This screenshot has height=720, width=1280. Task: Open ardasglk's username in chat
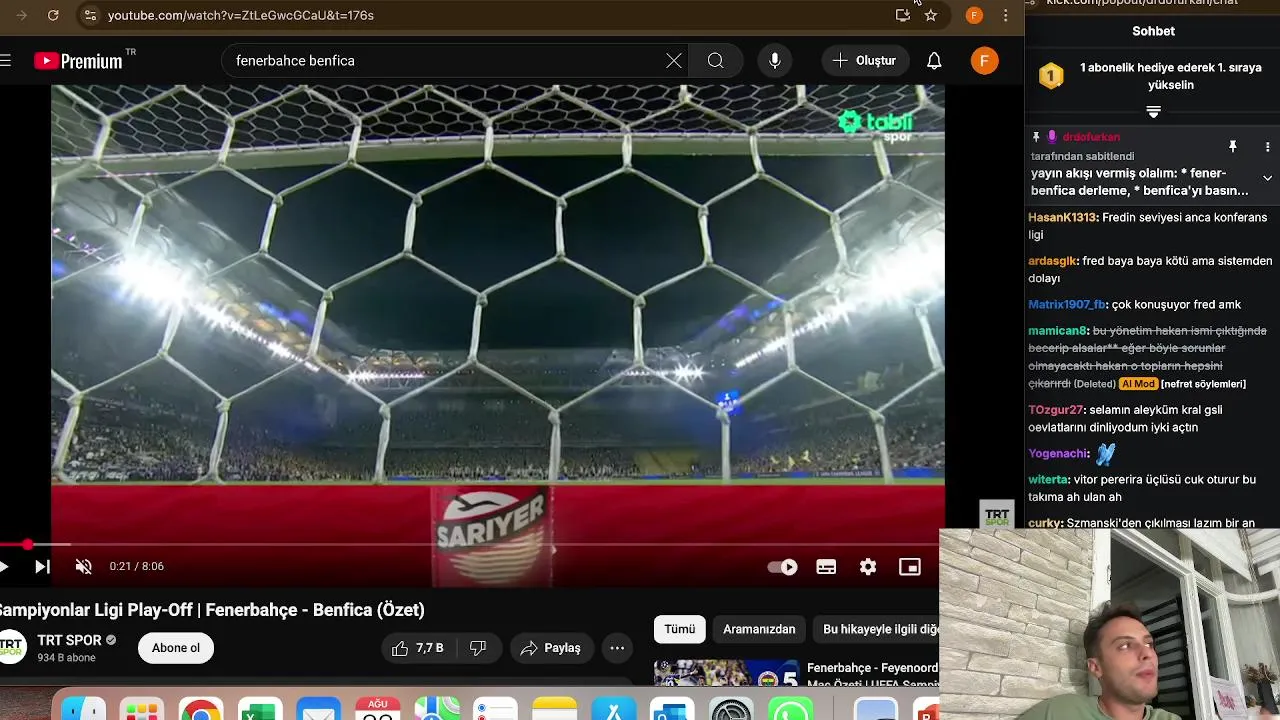click(1053, 261)
